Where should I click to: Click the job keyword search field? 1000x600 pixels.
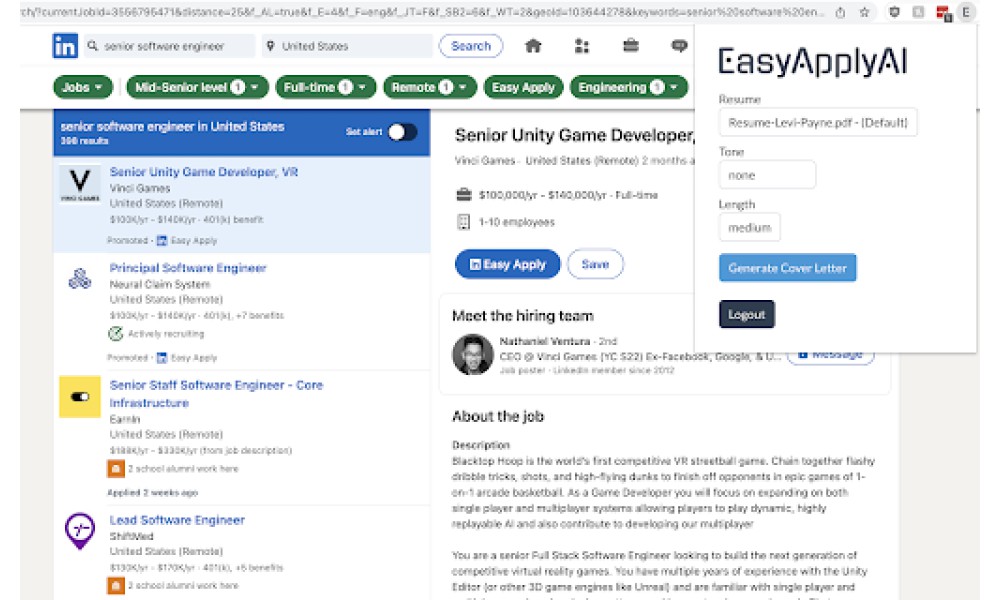(169, 46)
